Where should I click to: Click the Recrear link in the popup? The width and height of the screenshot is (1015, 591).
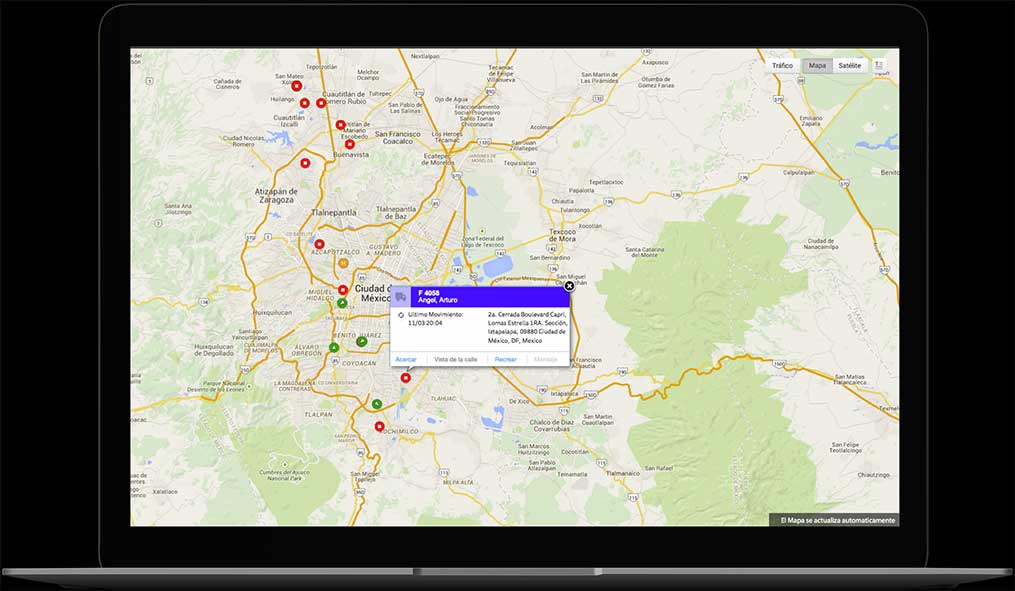coord(506,359)
